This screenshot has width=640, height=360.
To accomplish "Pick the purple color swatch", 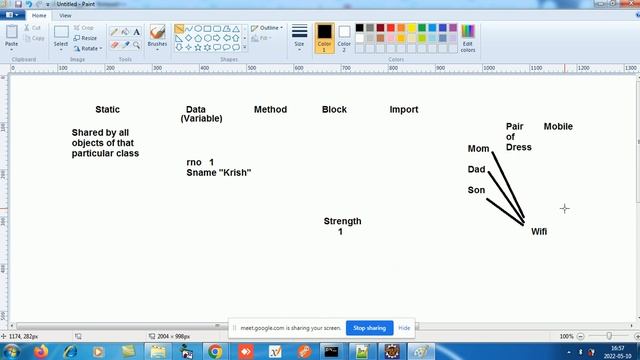I will point(453,28).
